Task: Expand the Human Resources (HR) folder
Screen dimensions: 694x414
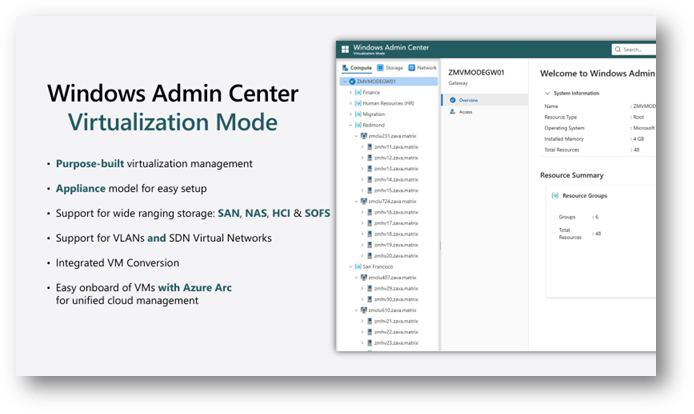Action: click(x=349, y=103)
